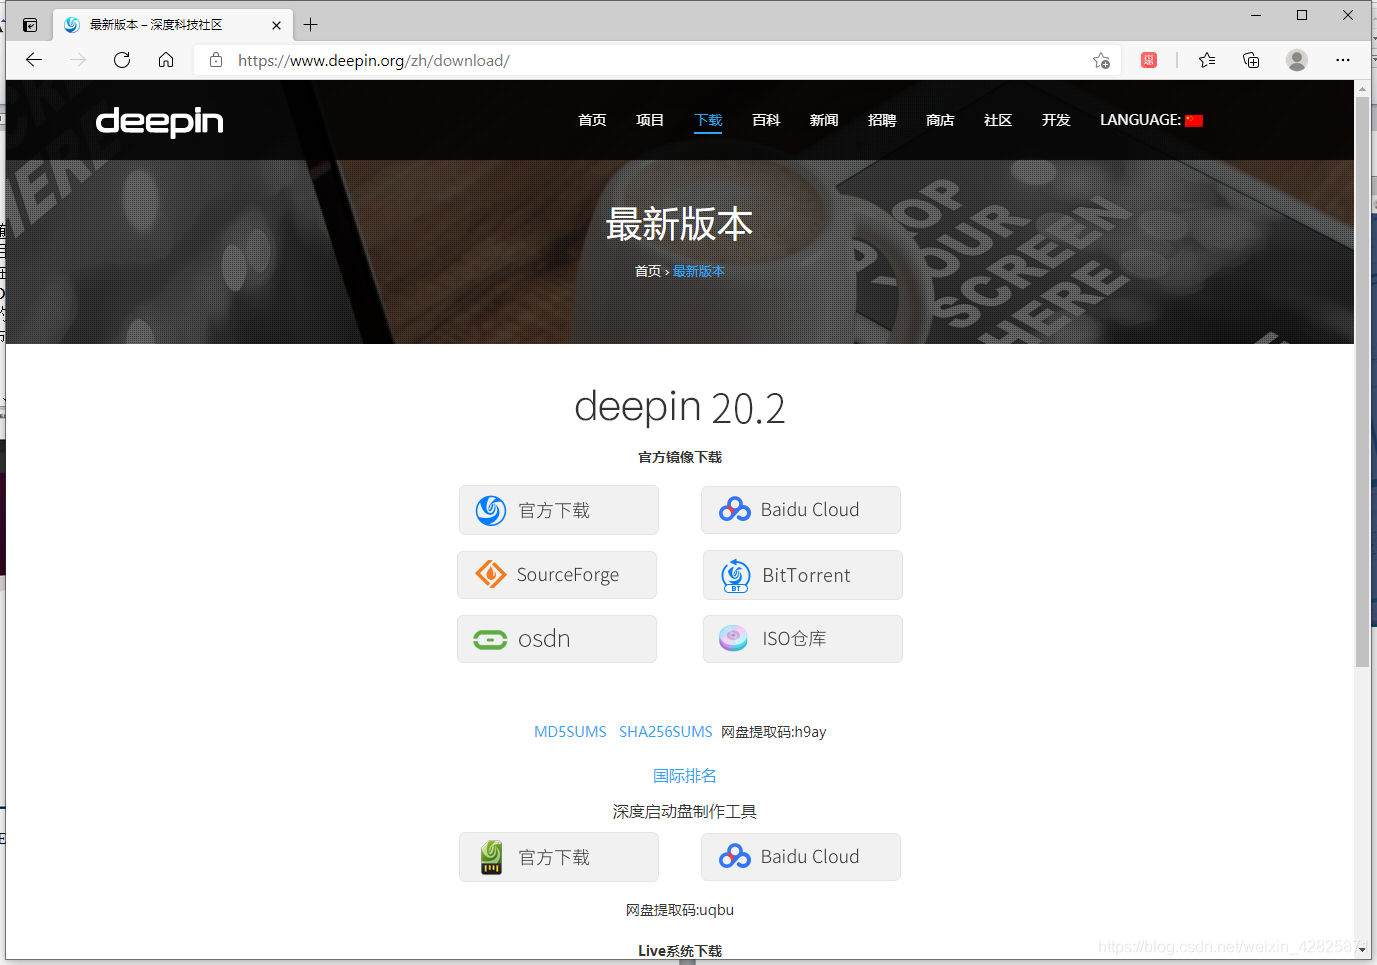Image resolution: width=1377 pixels, height=965 pixels.
Task: Click the deepin logo
Action: click(159, 121)
